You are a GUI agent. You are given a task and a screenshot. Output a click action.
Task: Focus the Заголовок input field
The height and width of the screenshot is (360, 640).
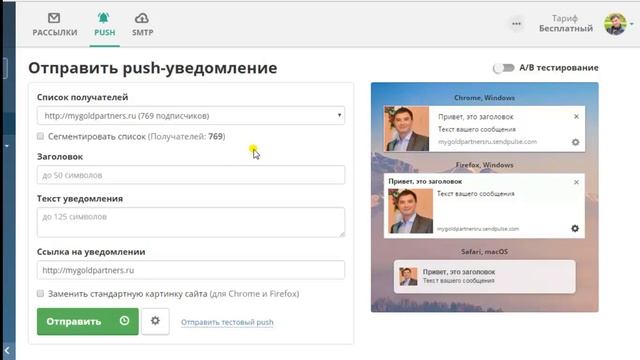click(x=191, y=175)
